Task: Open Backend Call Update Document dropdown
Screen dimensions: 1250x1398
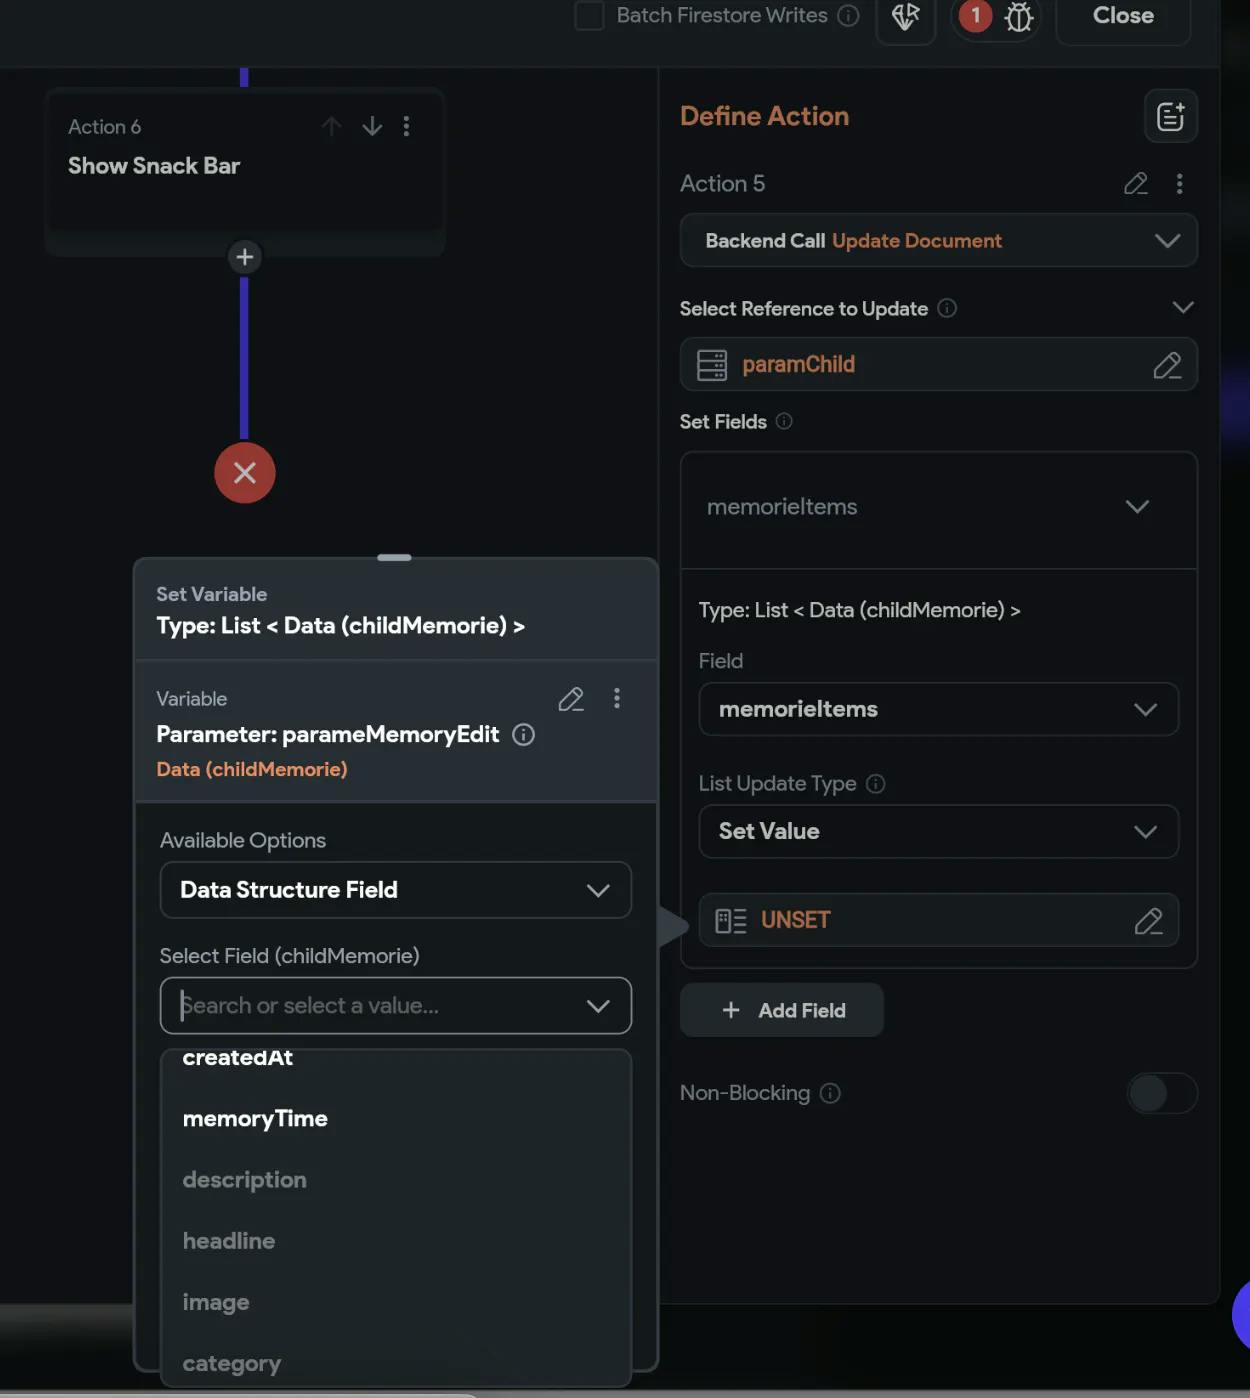Action: tap(938, 240)
